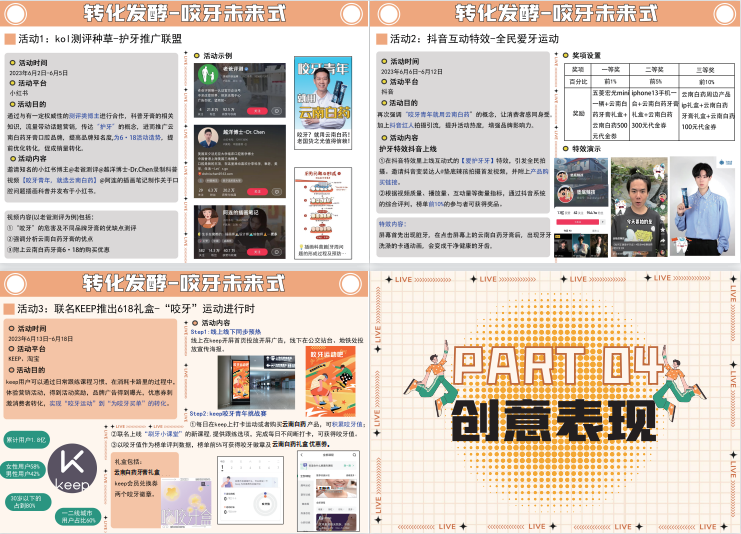Click the round Keep logo
The image size is (741, 534).
click(x=72, y=468)
